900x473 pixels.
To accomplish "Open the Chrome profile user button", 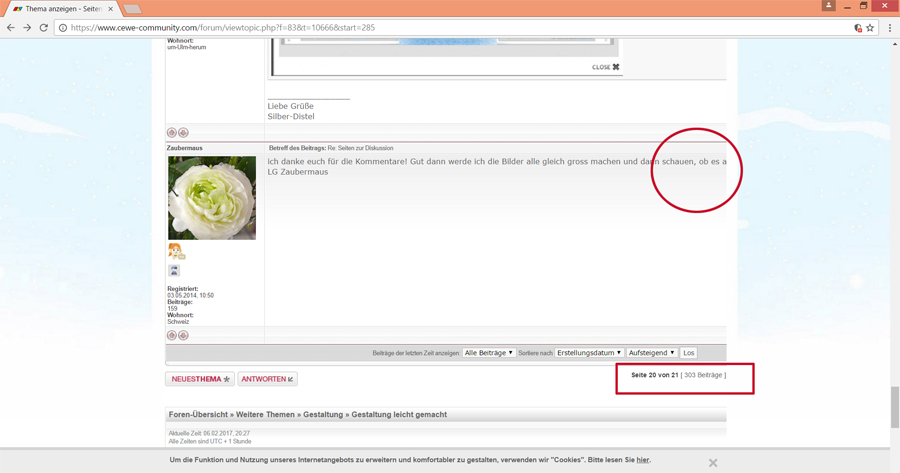I will click(828, 5).
